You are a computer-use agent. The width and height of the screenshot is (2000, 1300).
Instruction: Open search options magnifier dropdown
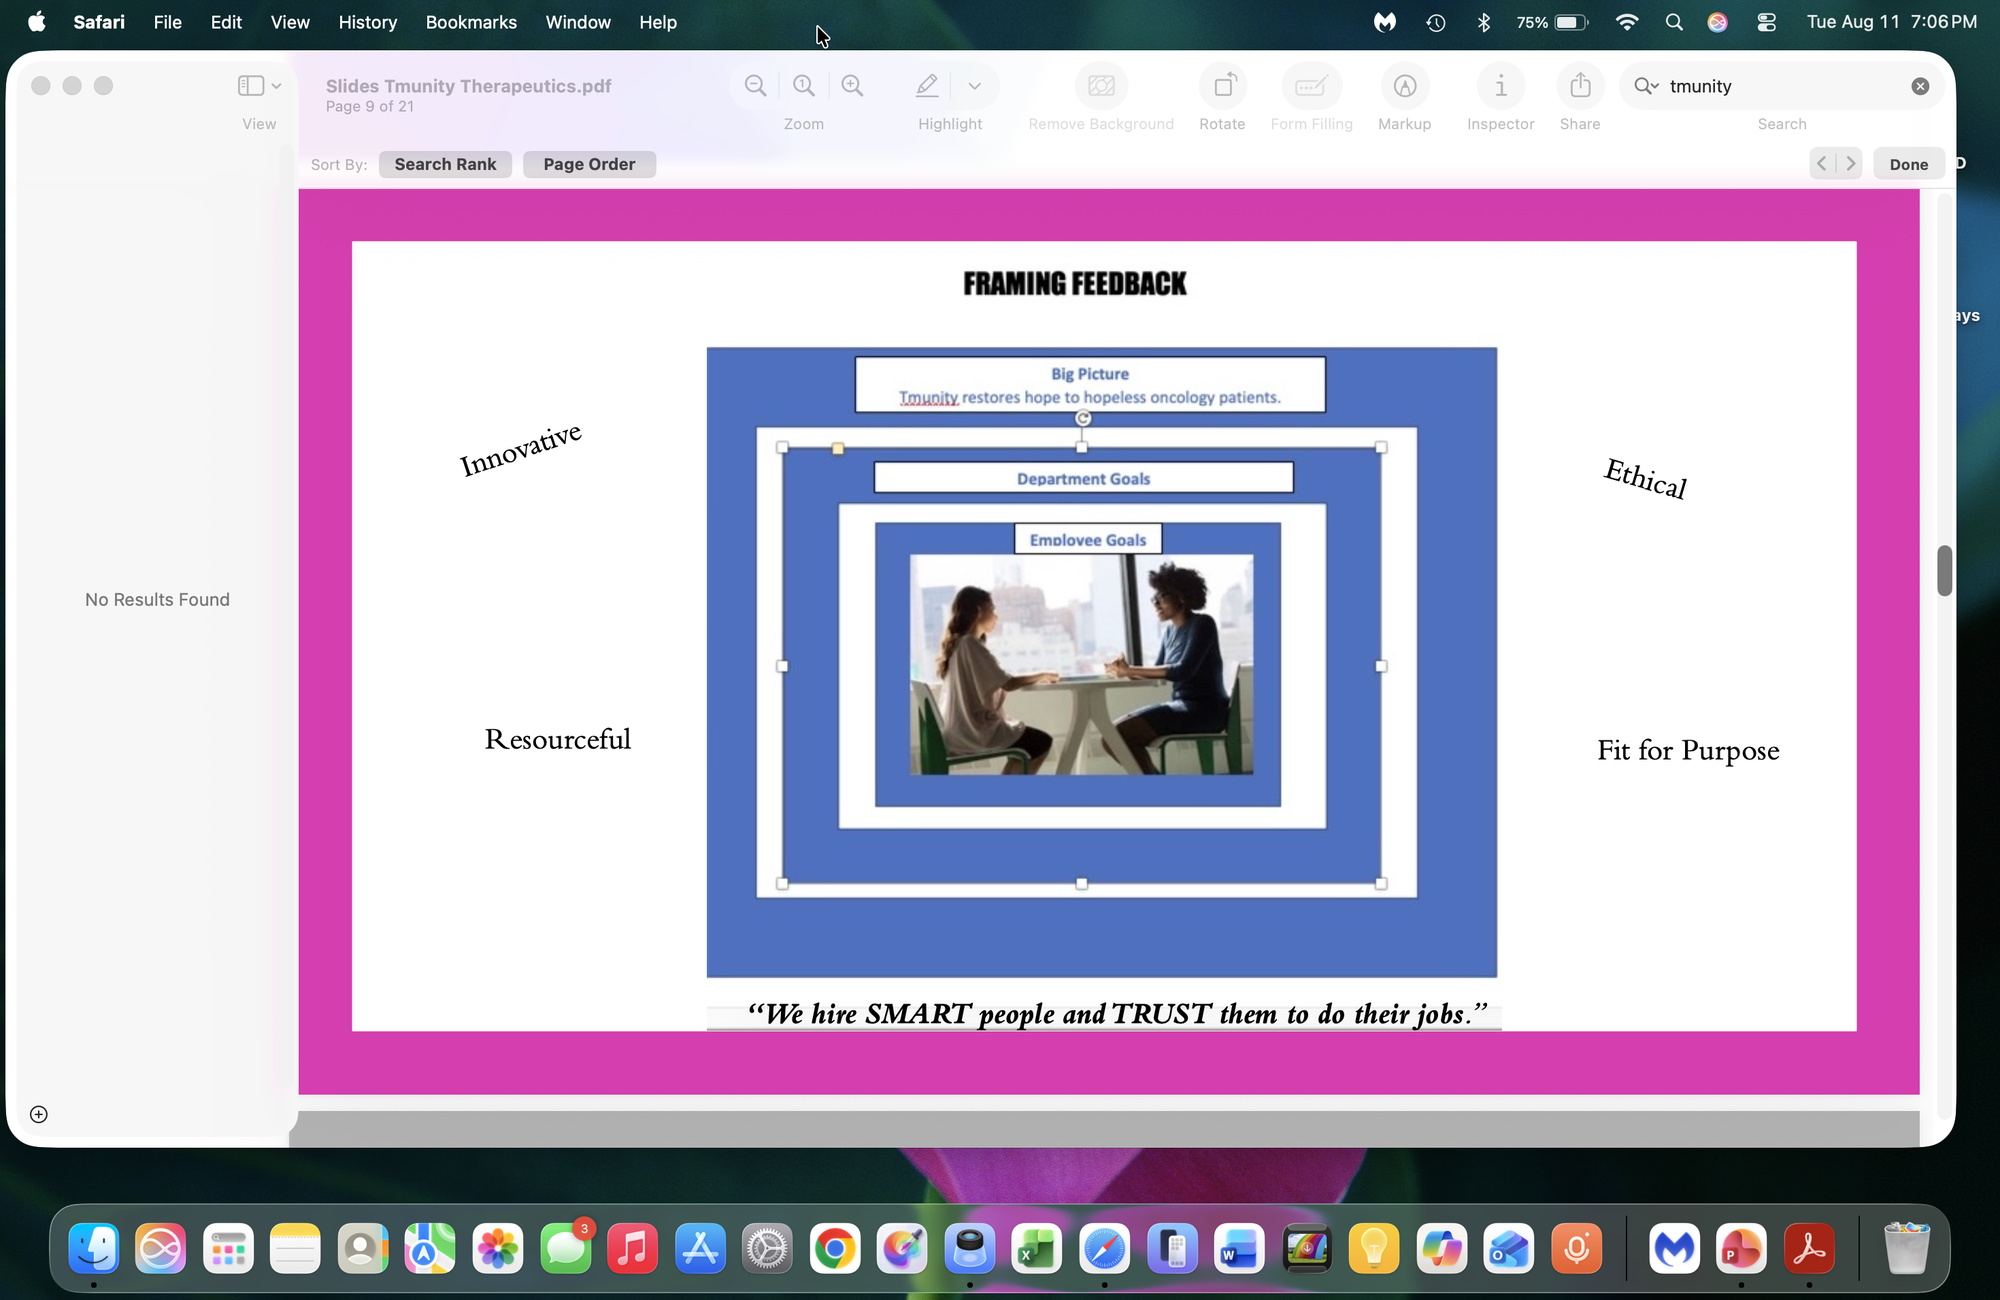(1646, 86)
